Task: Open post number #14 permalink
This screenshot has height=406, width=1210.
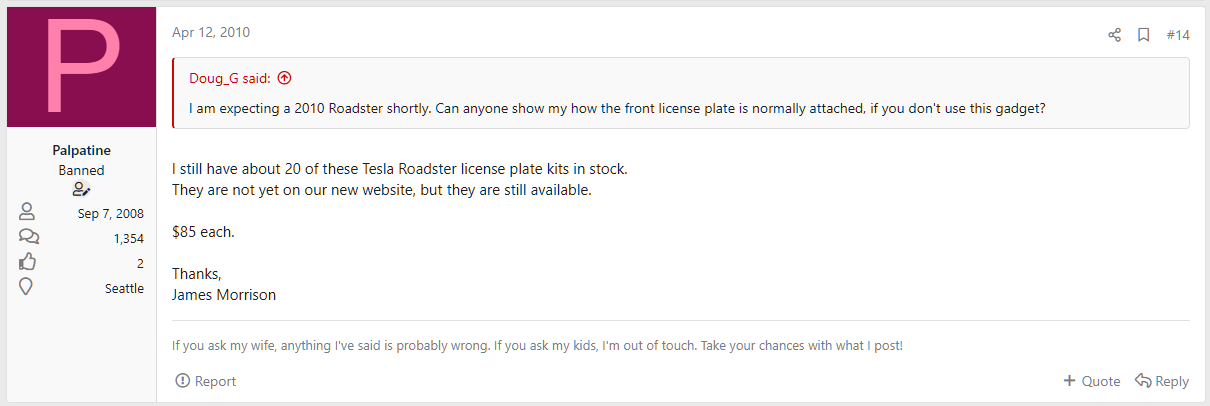Action: point(1178,35)
